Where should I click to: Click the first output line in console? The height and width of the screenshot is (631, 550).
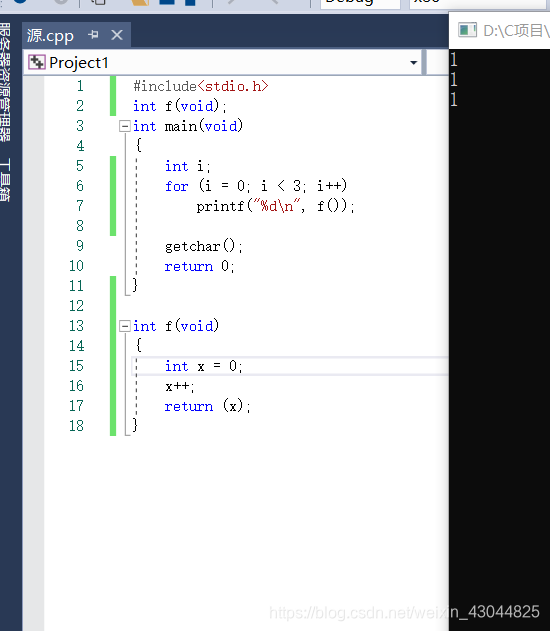[454, 60]
